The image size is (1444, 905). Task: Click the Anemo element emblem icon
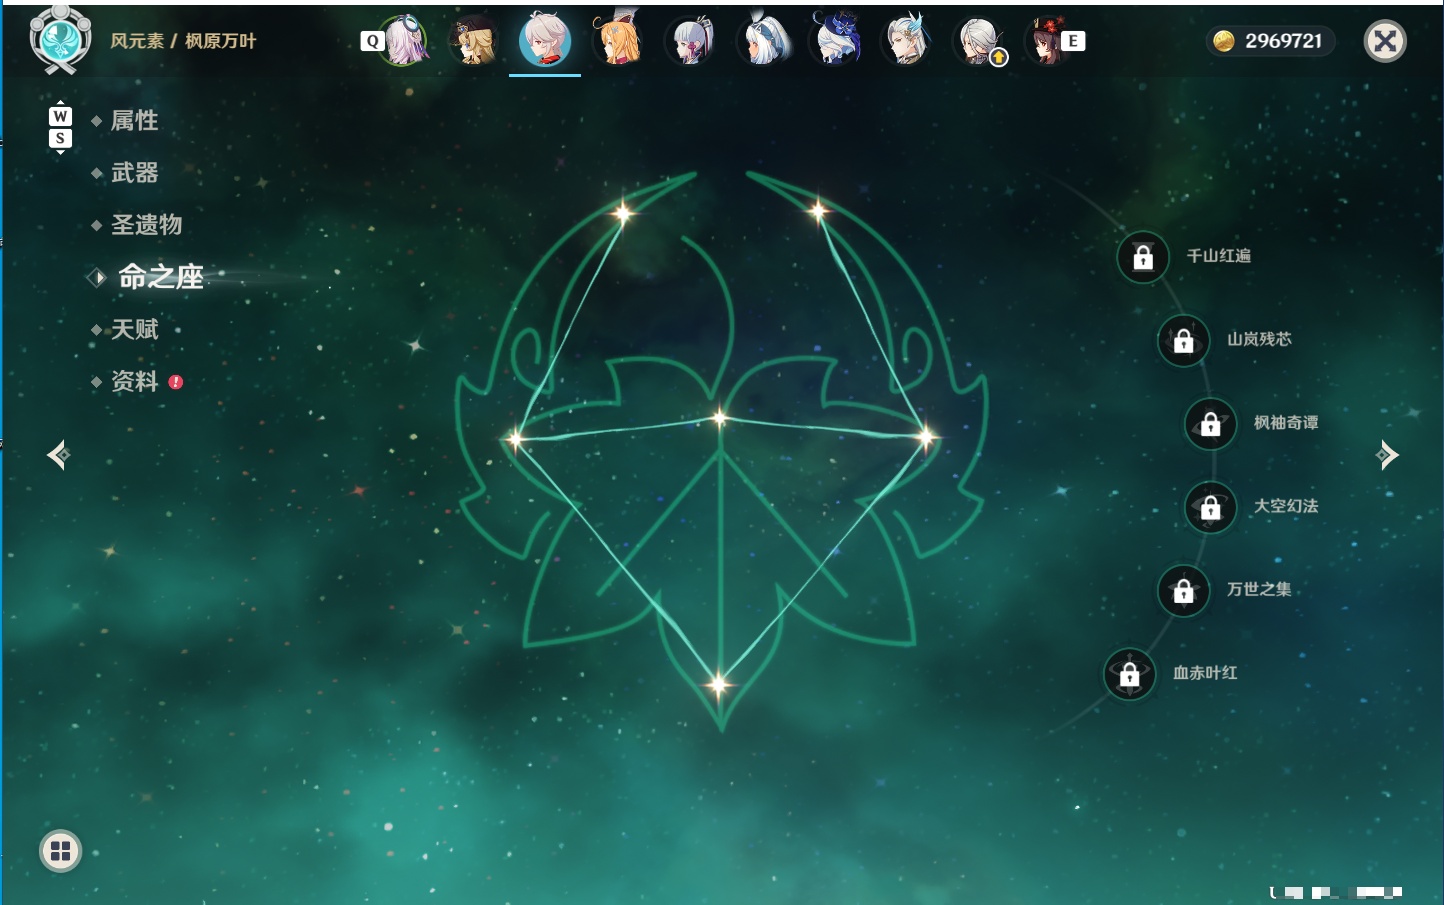click(61, 39)
